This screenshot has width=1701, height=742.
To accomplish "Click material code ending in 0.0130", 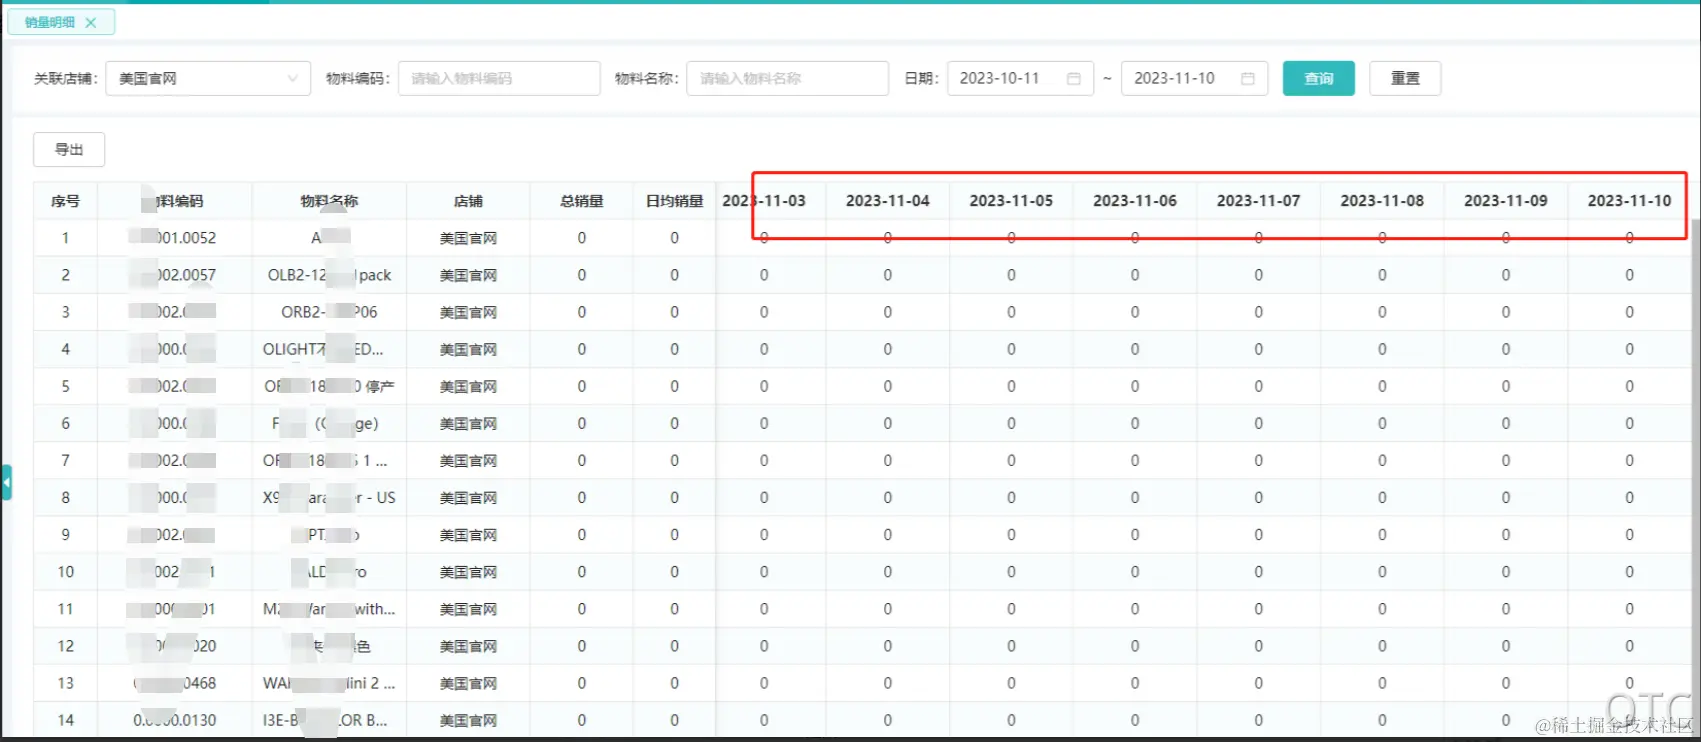I will pos(174,720).
